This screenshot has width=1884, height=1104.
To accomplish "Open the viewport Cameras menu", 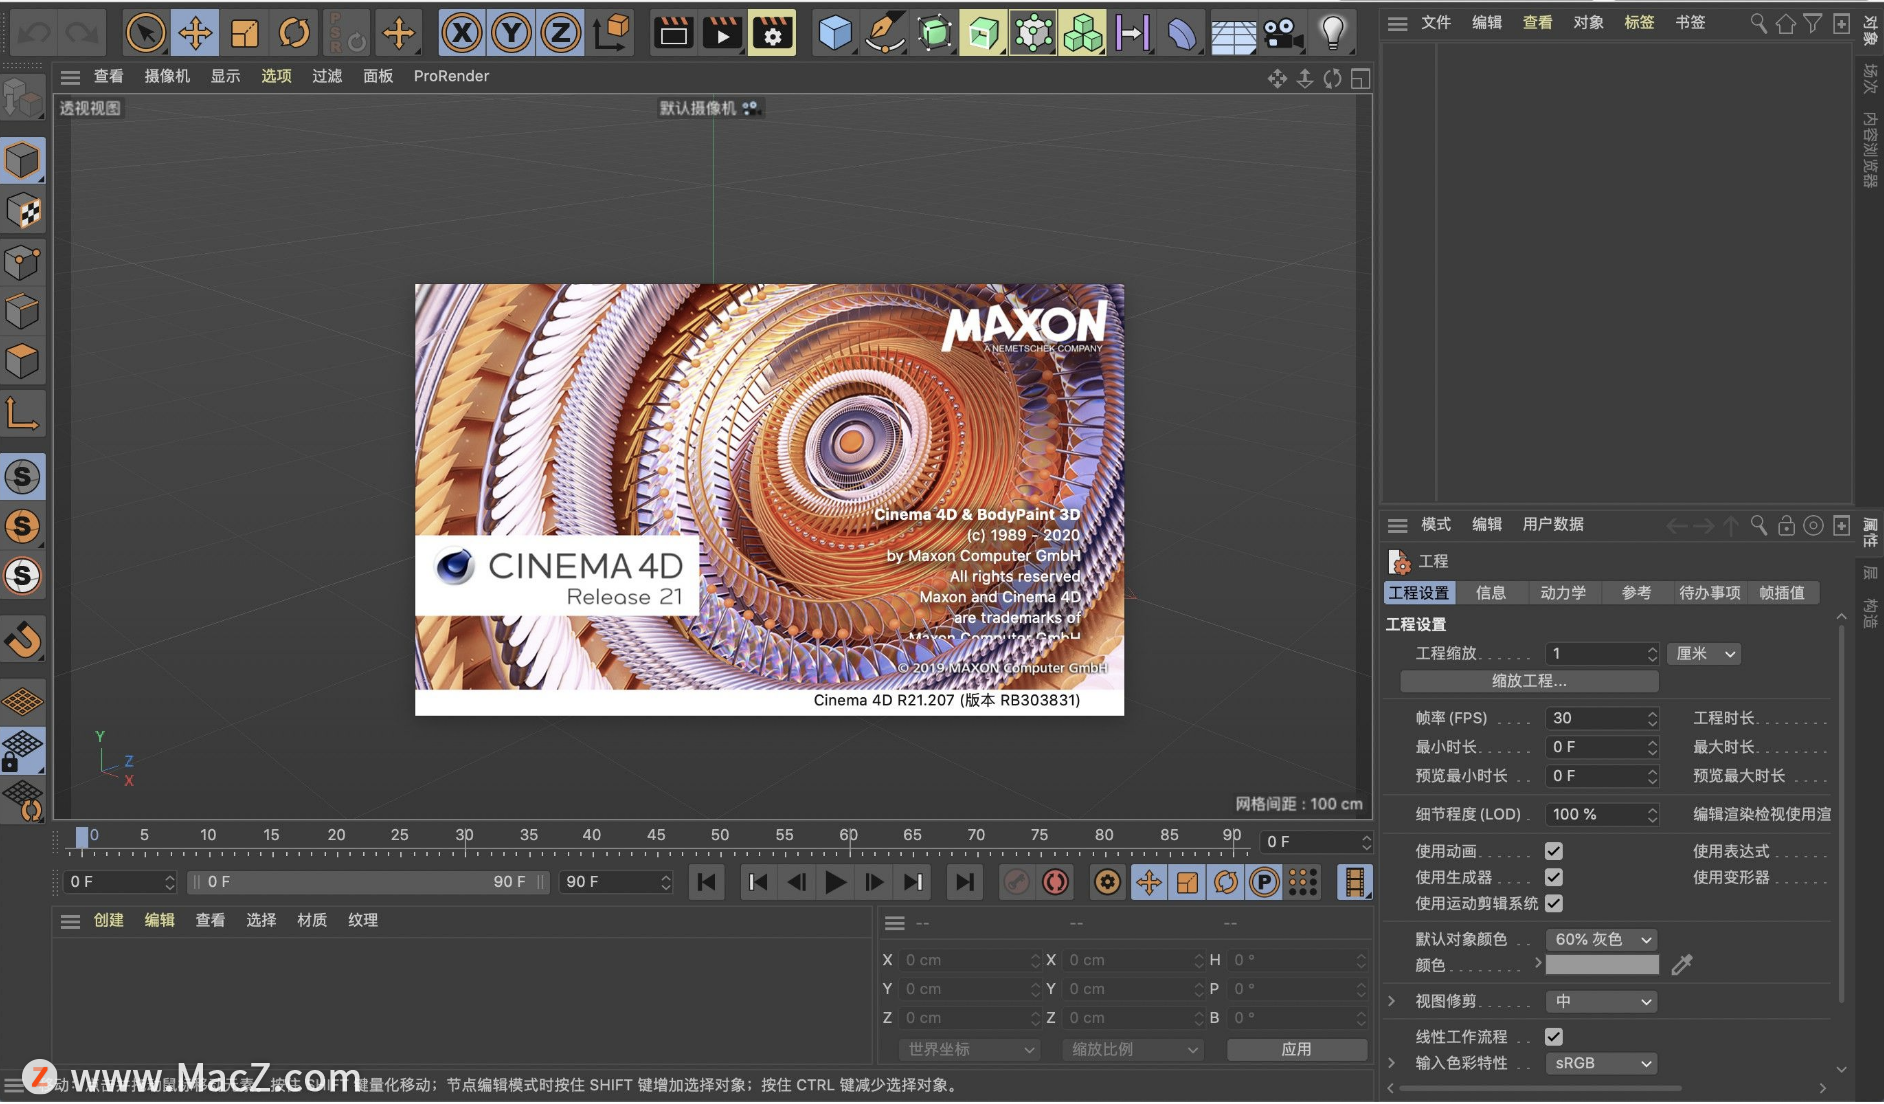I will [167, 76].
